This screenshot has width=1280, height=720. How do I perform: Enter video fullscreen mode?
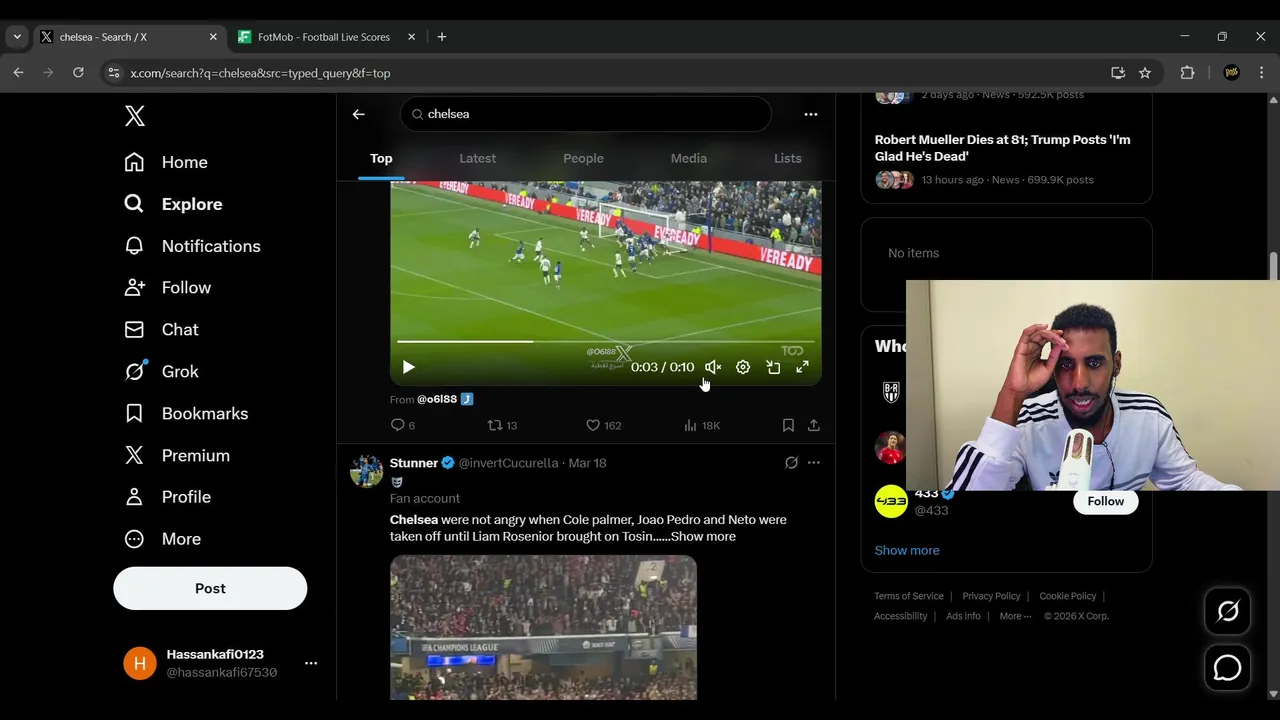point(802,367)
